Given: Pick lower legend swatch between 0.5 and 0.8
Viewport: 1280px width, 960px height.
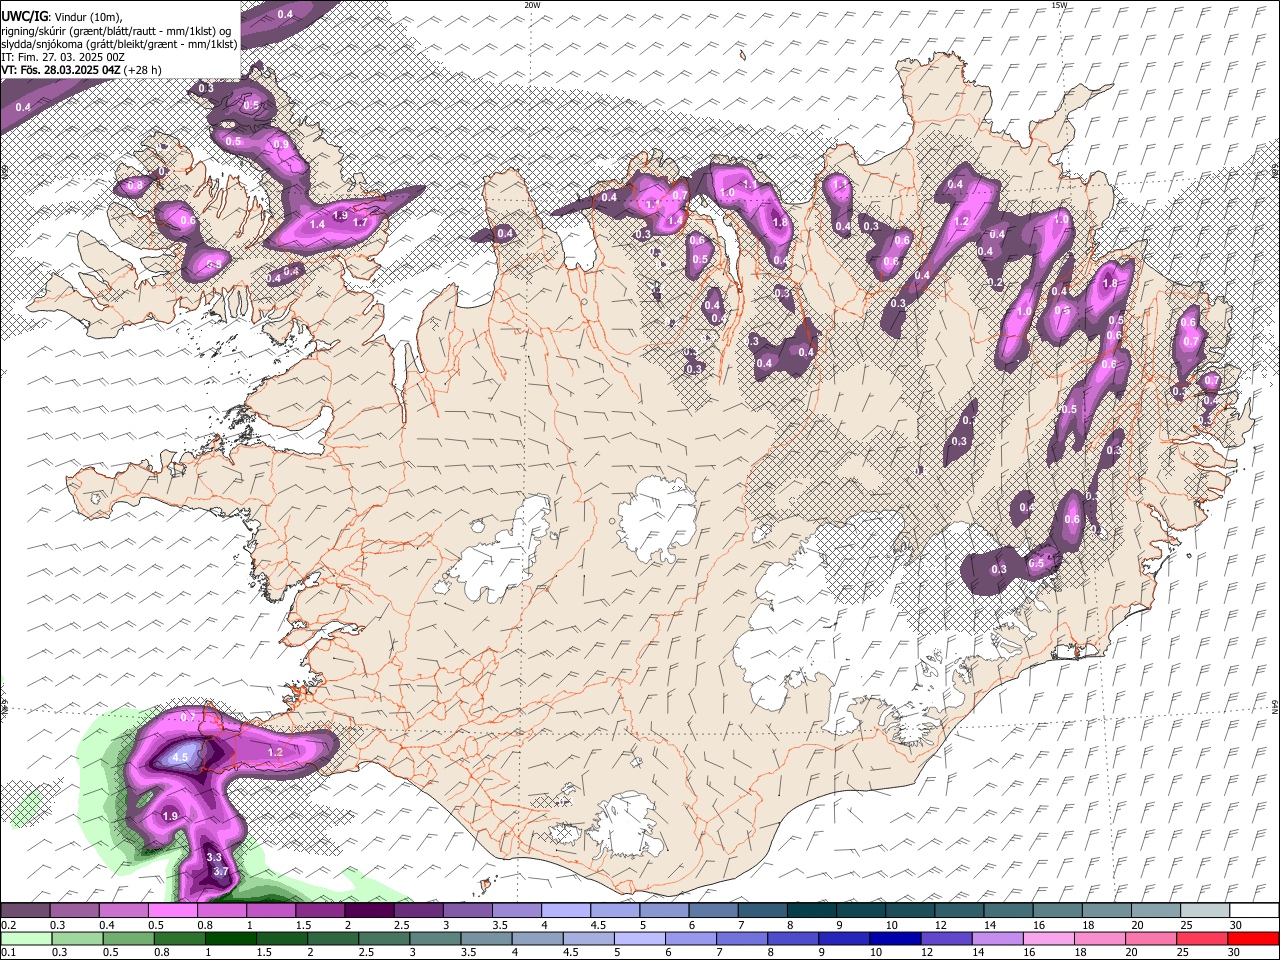Looking at the screenshot, I should tap(128, 938).
